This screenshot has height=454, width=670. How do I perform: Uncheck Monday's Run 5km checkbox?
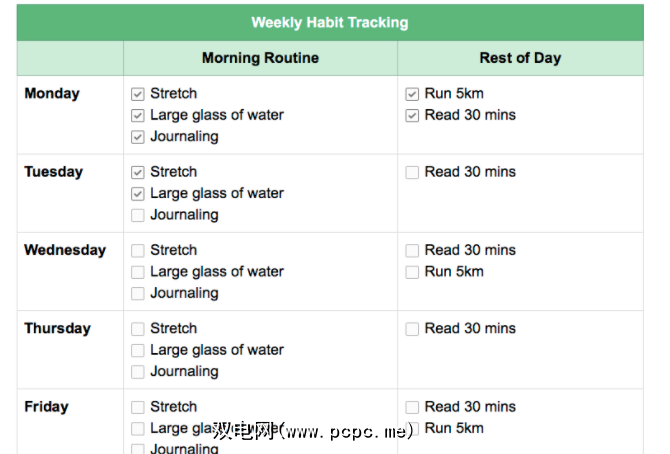coord(412,94)
